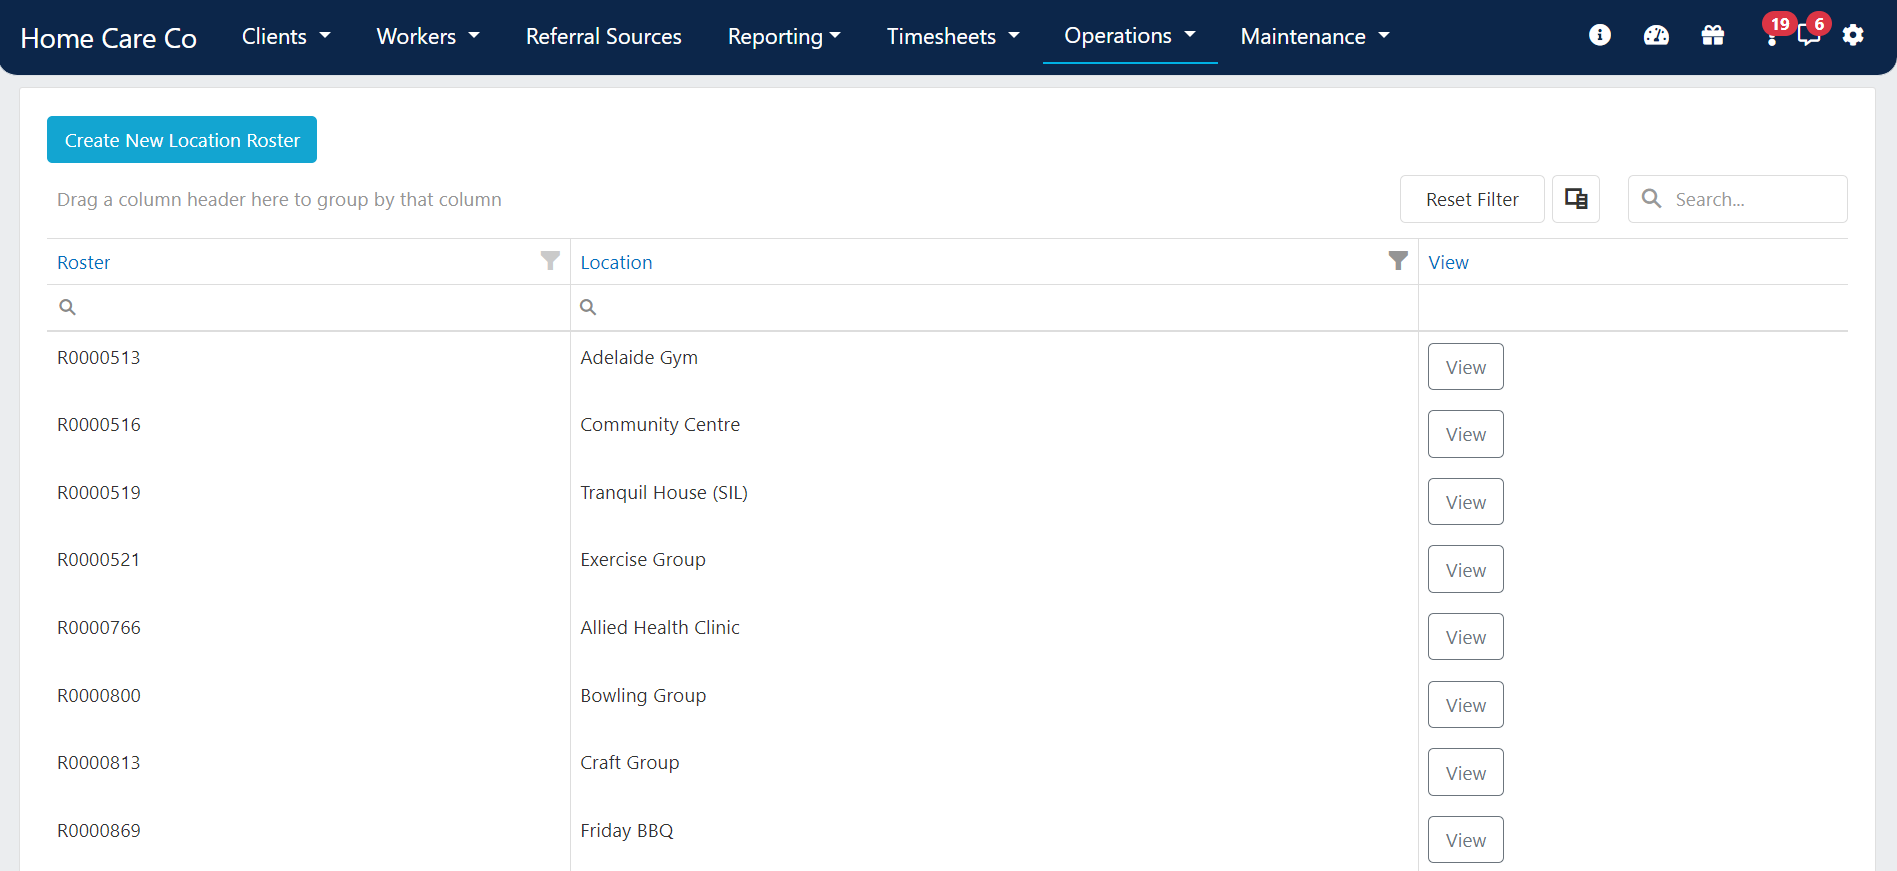Open the information circle icon
1897x871 pixels.
pyautogui.click(x=1600, y=35)
